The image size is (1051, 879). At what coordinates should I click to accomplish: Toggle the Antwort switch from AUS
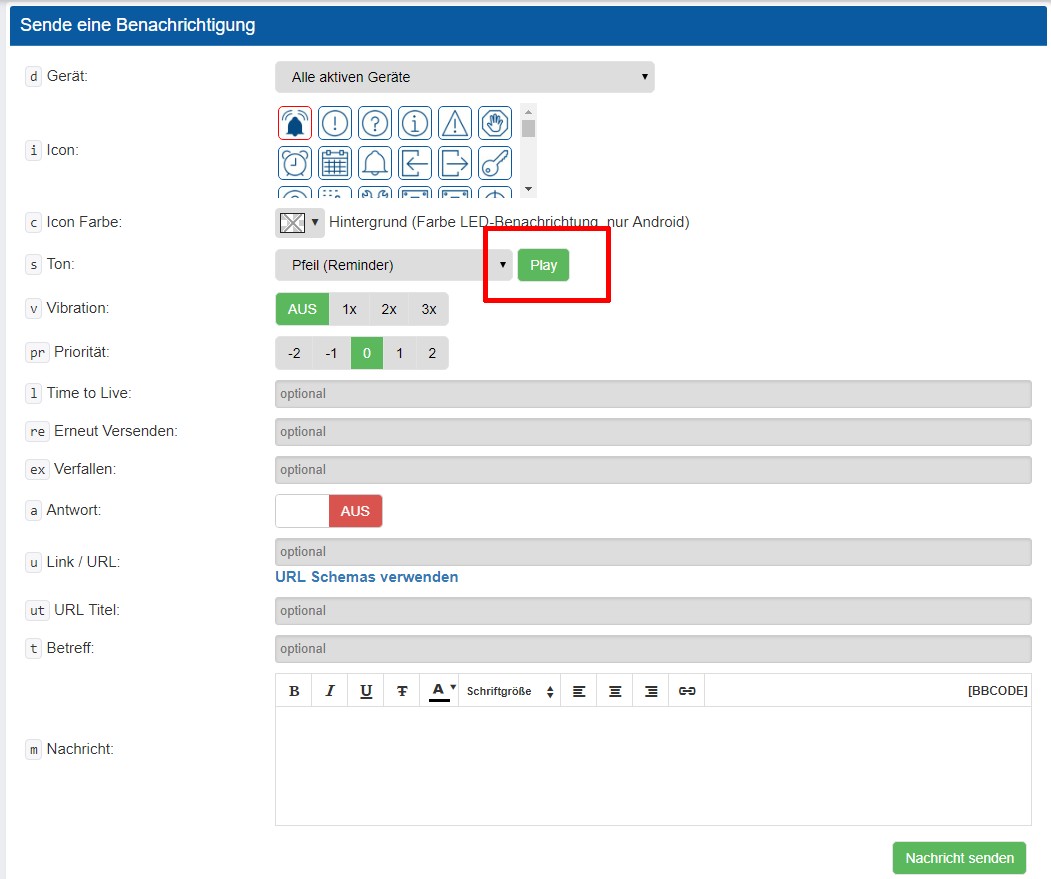pyautogui.click(x=328, y=511)
